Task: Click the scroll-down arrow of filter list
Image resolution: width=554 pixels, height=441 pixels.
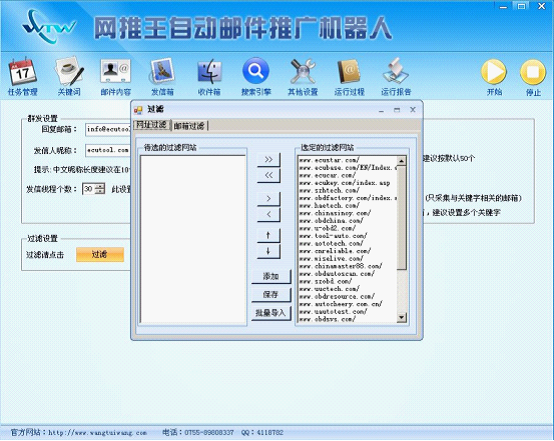Action: [401, 317]
